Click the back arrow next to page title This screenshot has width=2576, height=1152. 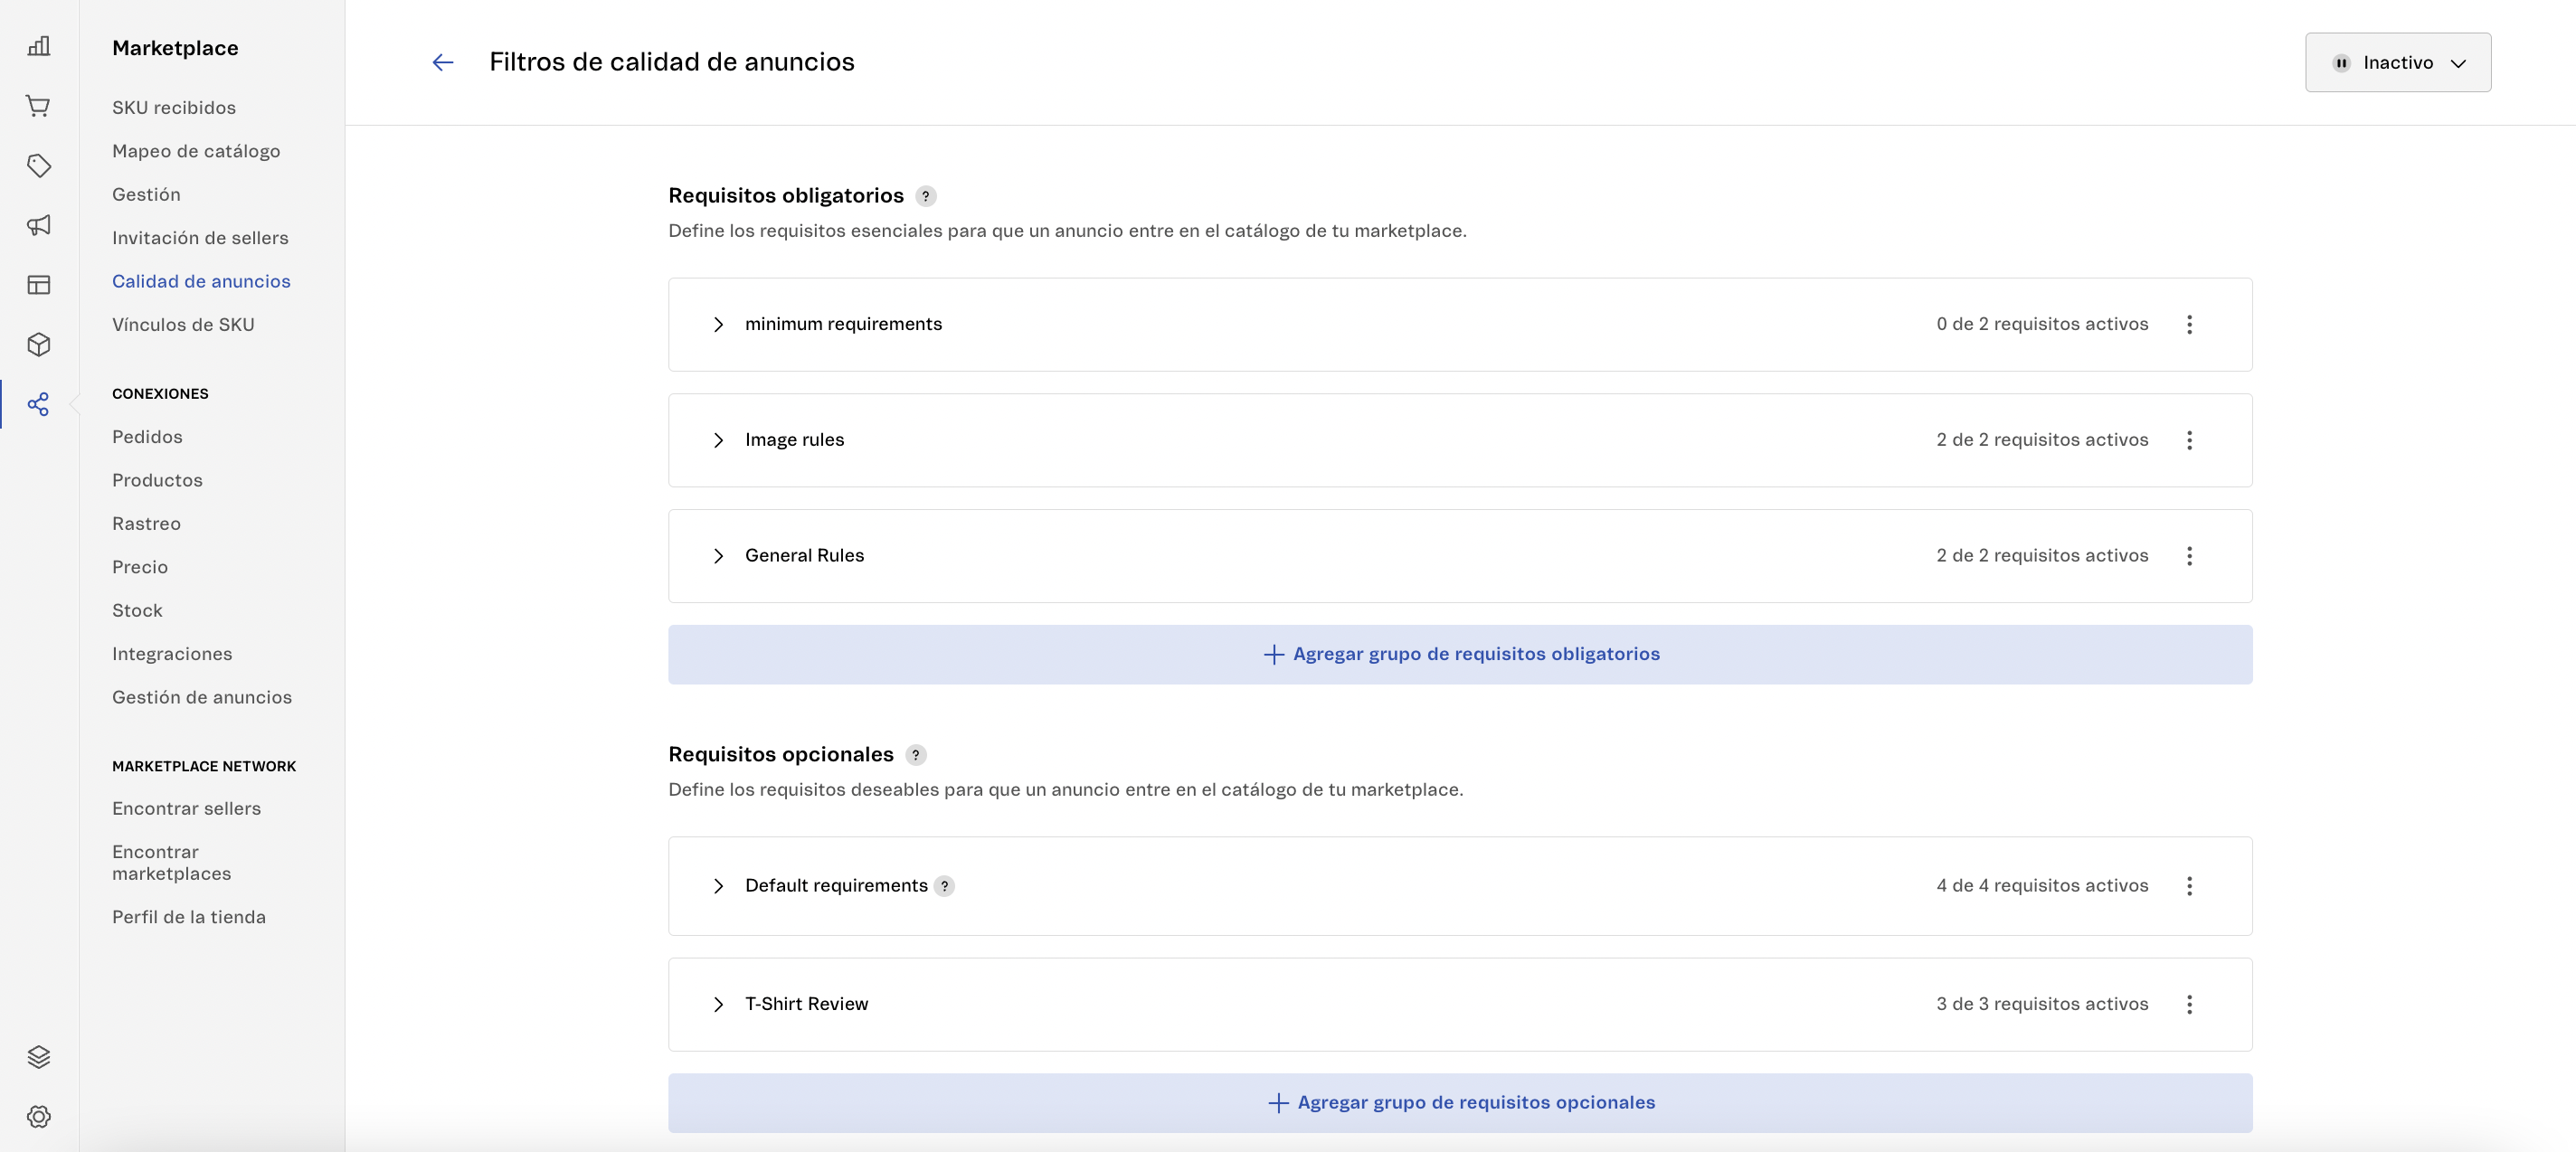[443, 62]
